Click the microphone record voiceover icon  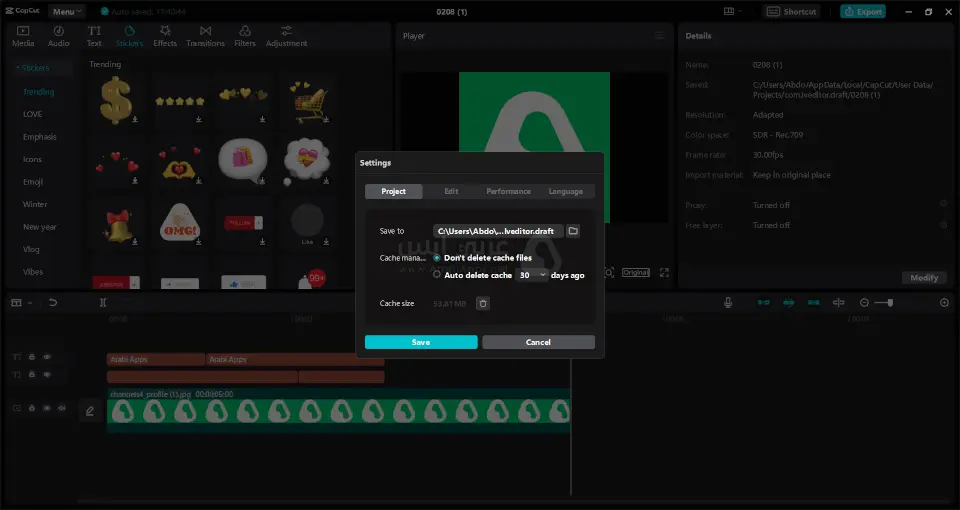[x=728, y=302]
